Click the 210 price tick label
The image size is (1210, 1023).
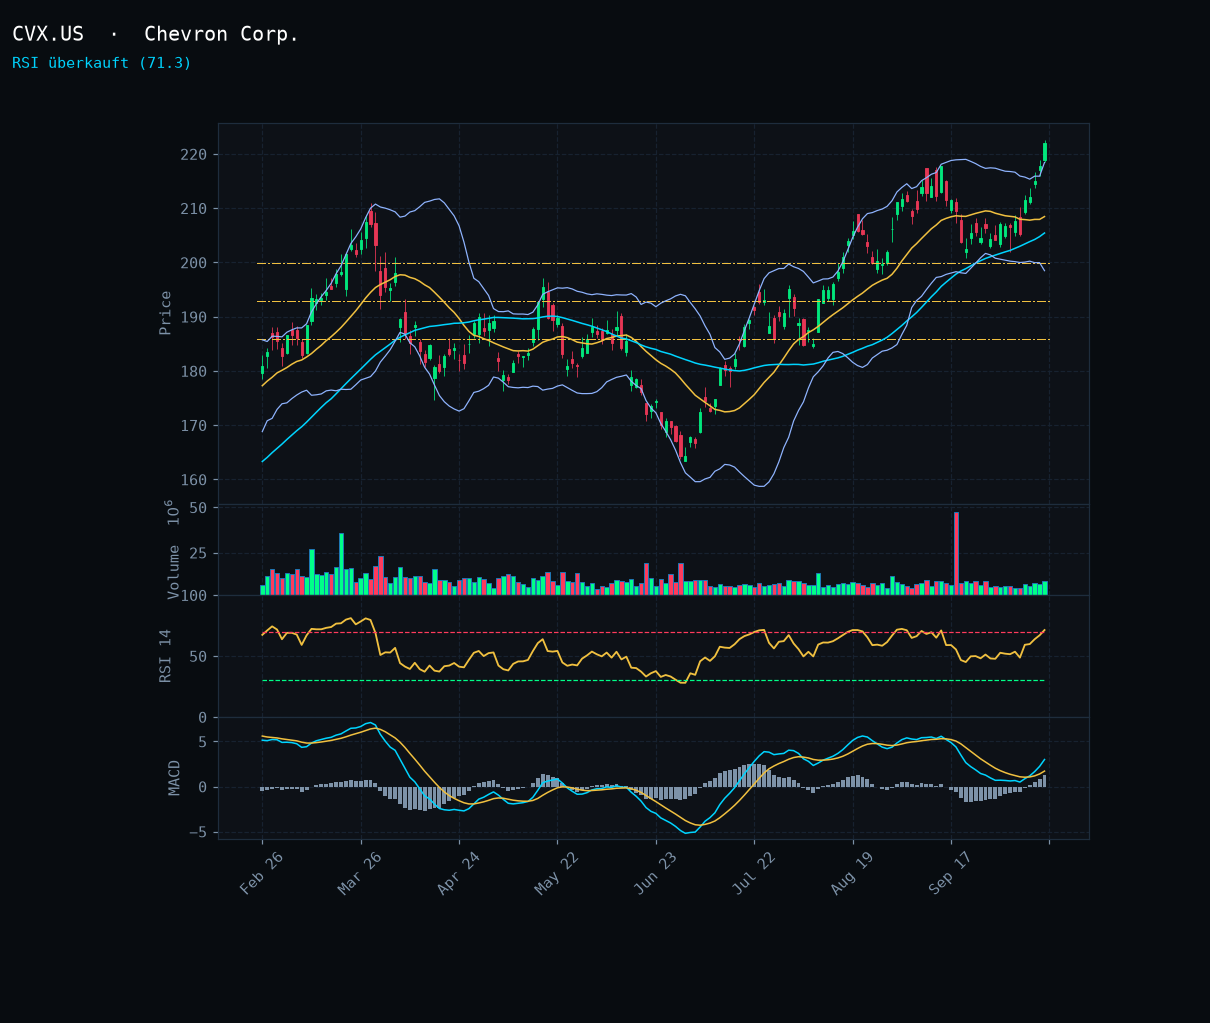tap(194, 209)
